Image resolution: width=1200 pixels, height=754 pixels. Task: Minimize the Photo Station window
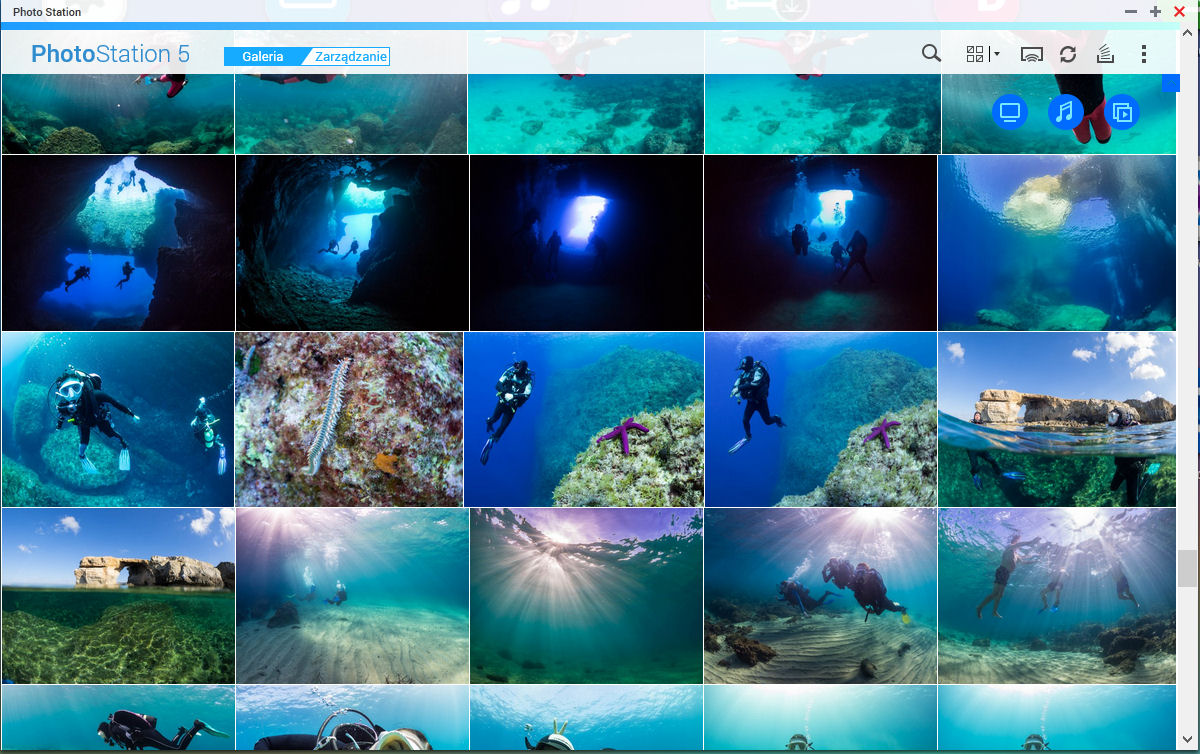coord(1131,11)
